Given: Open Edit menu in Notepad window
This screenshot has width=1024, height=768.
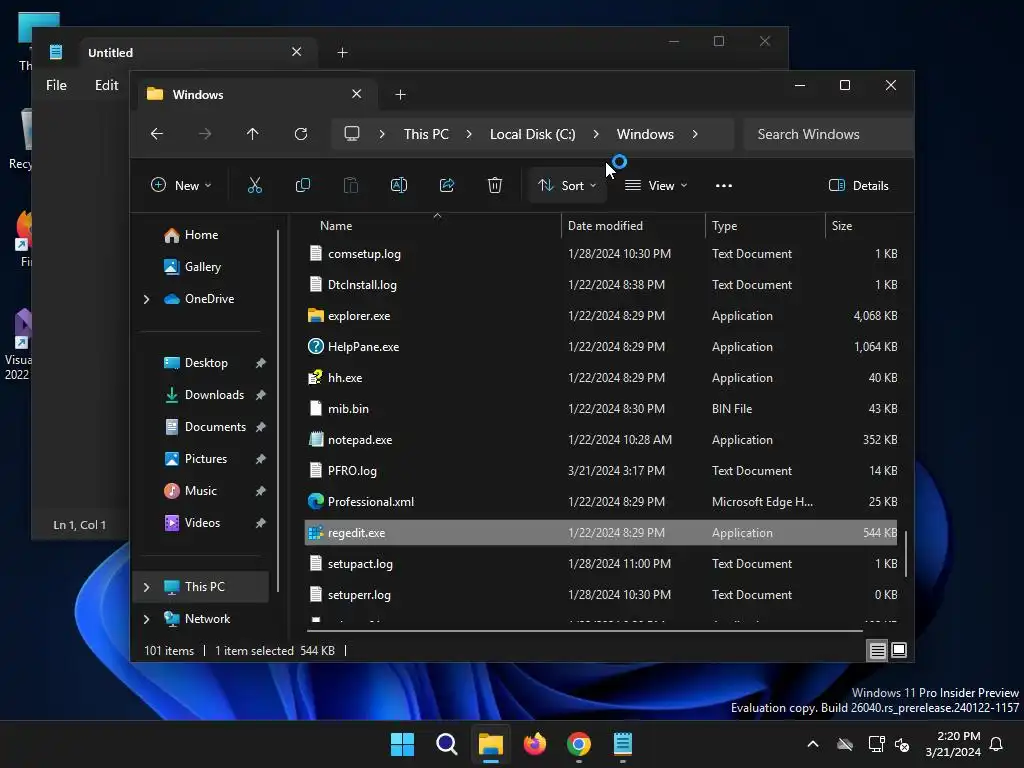Looking at the screenshot, I should coord(106,86).
